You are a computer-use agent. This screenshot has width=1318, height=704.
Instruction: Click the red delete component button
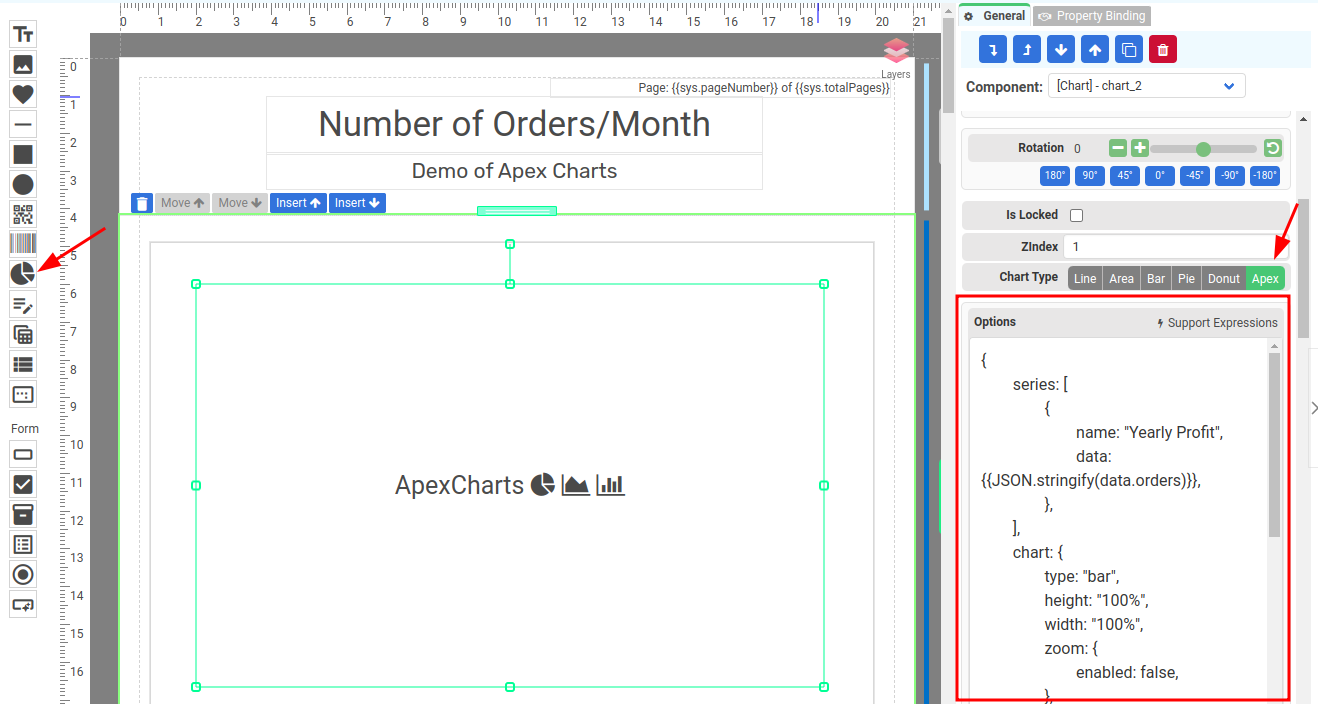click(1163, 50)
